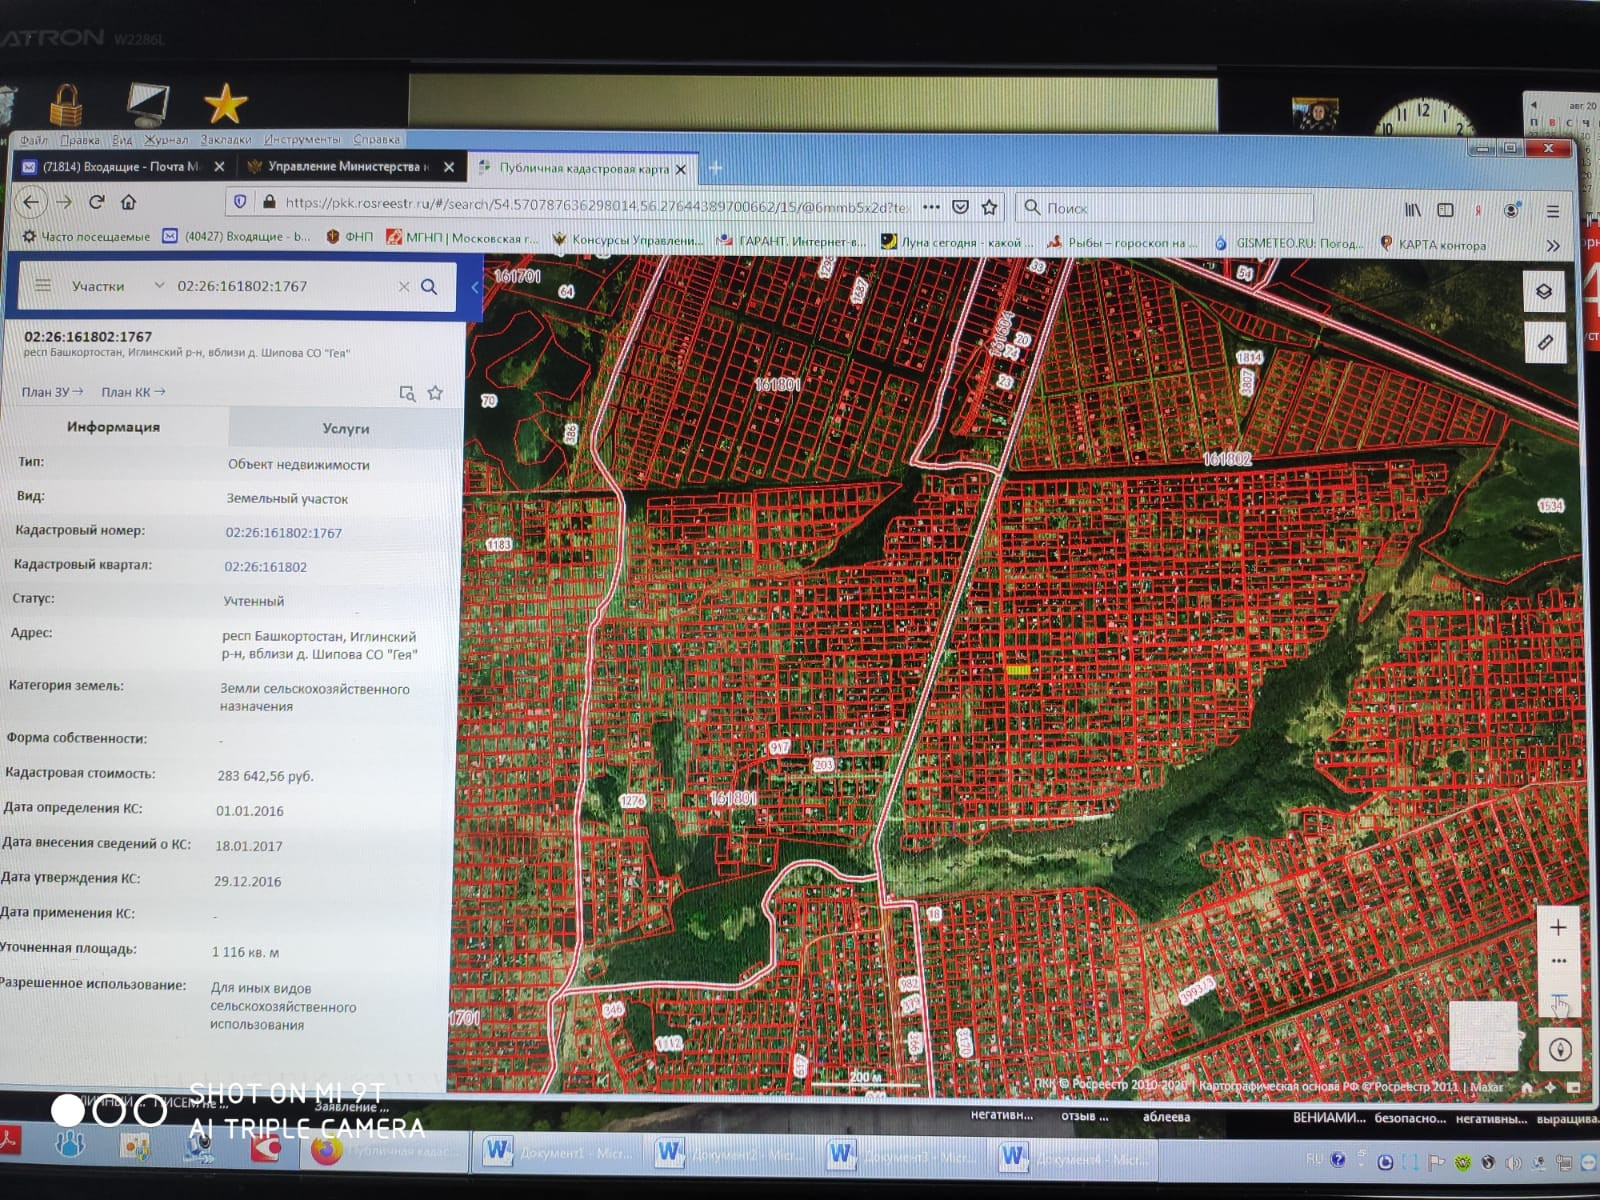Expand the Участки search type dropdown
This screenshot has height=1200, width=1600.
click(159, 286)
